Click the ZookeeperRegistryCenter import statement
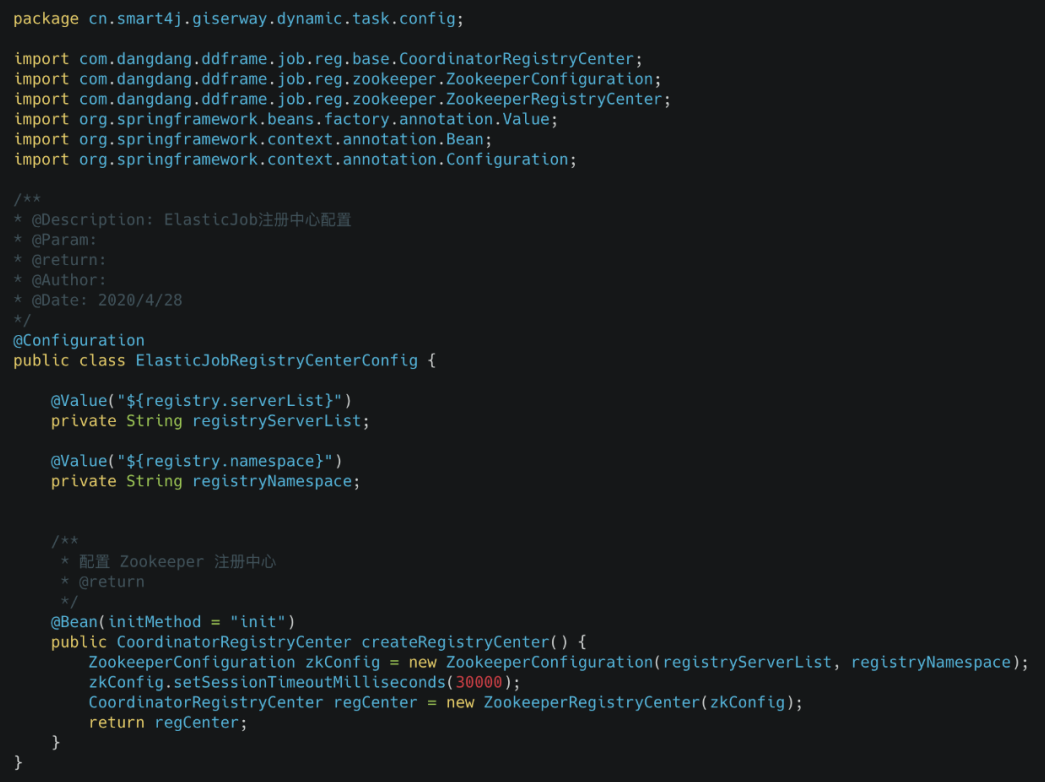The height and width of the screenshot is (782, 1045). tap(342, 99)
